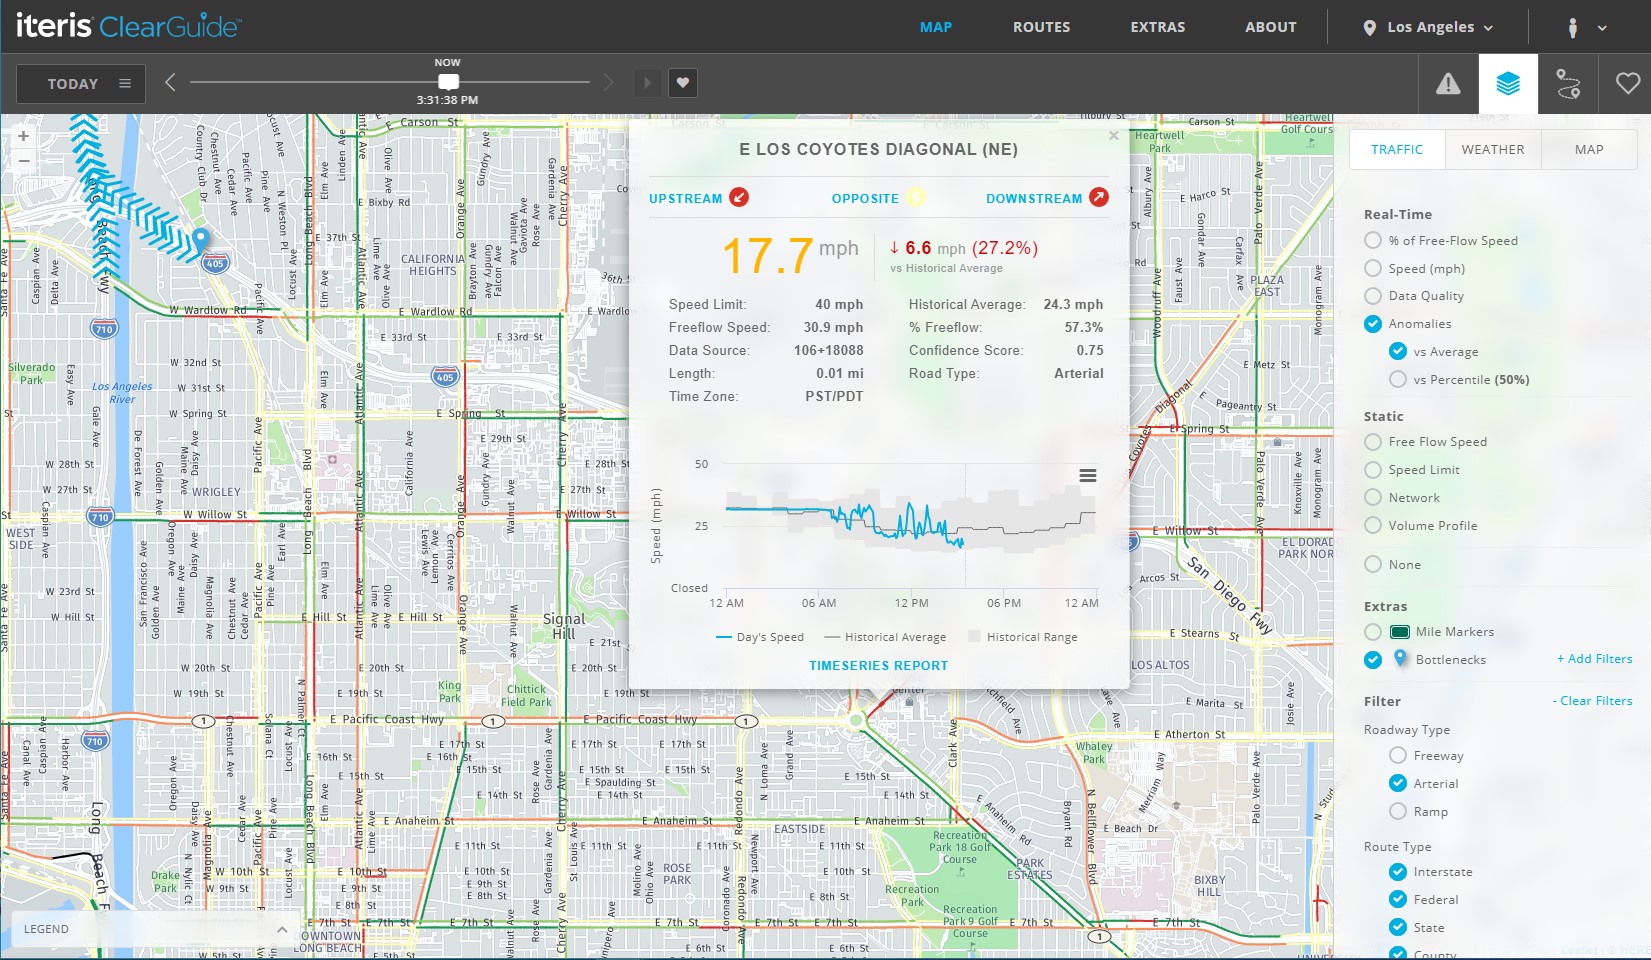Viewport: 1651px width, 960px height.
Task: Enable Freeway roadway type filter
Action: pyautogui.click(x=1398, y=756)
